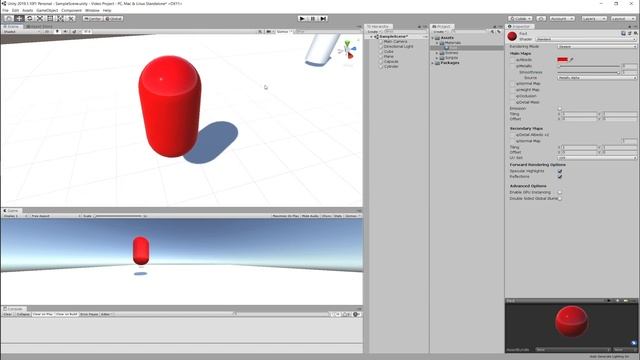Screen dimensions: 640x360
Task: Click the Albedo red color swatch
Action: tap(562, 60)
